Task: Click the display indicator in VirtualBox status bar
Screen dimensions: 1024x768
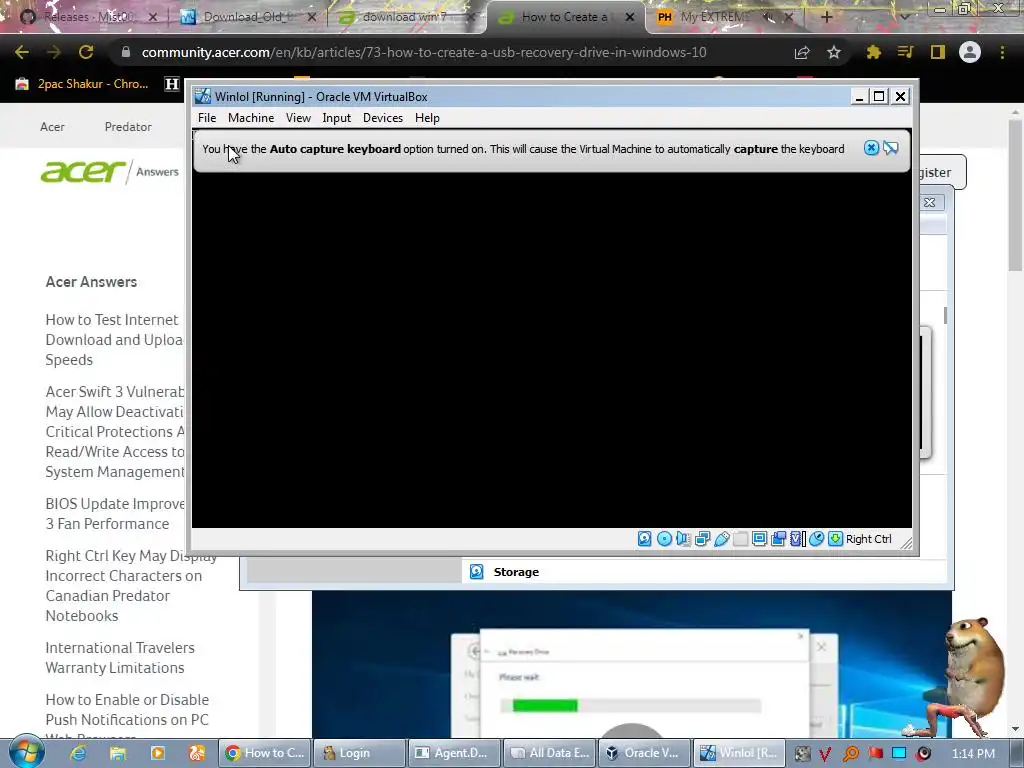Action: coord(760,539)
